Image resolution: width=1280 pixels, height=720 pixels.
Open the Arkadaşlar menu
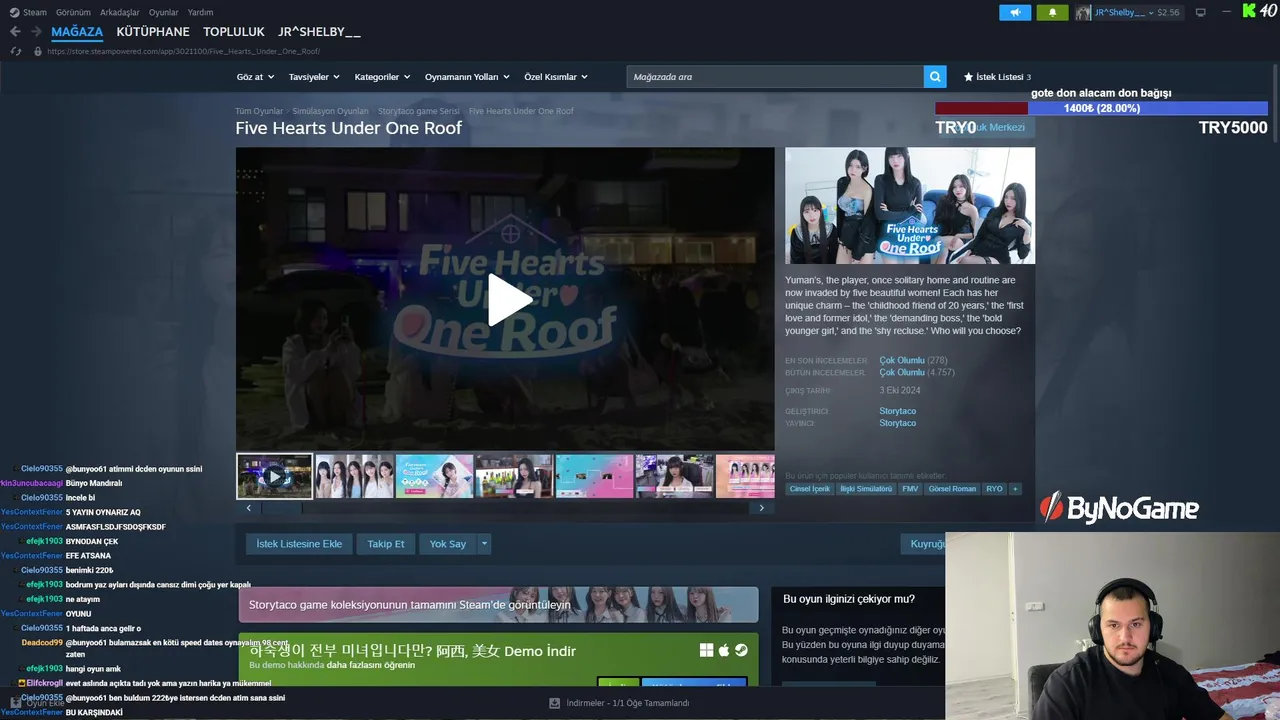pyautogui.click(x=120, y=13)
